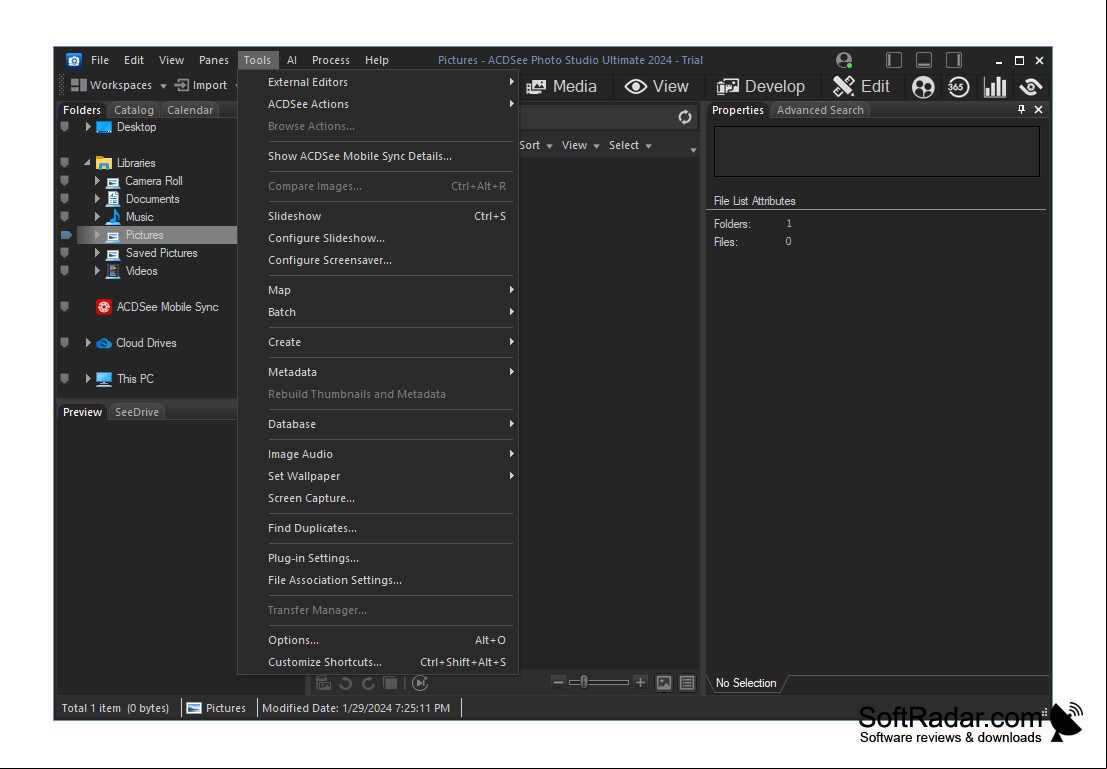This screenshot has width=1107, height=769.
Task: Open the Sort dropdown
Action: [x=536, y=145]
